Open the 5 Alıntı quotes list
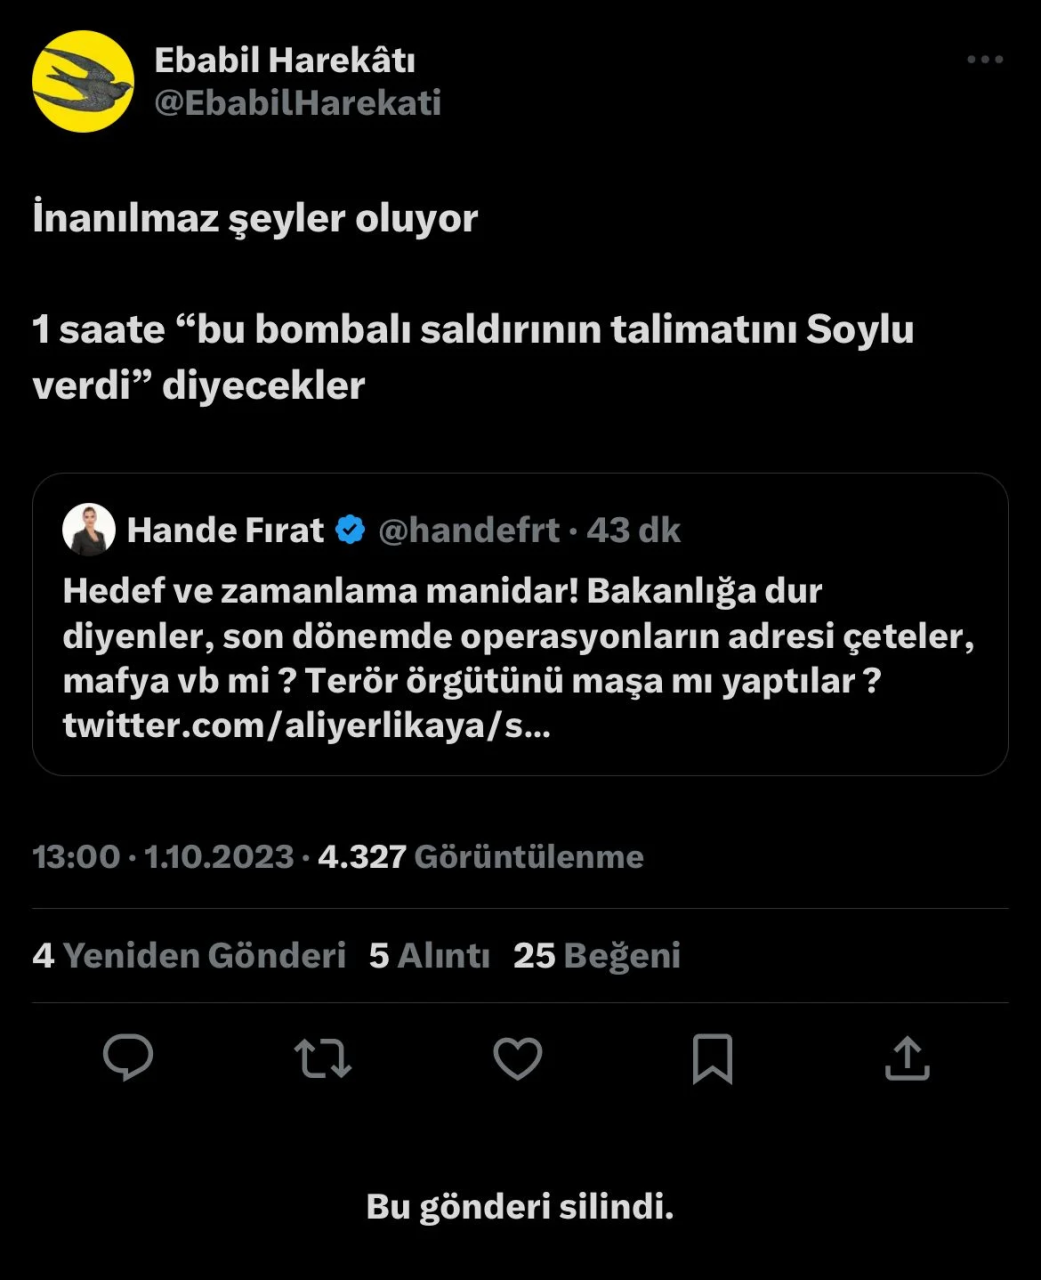 click(x=429, y=955)
